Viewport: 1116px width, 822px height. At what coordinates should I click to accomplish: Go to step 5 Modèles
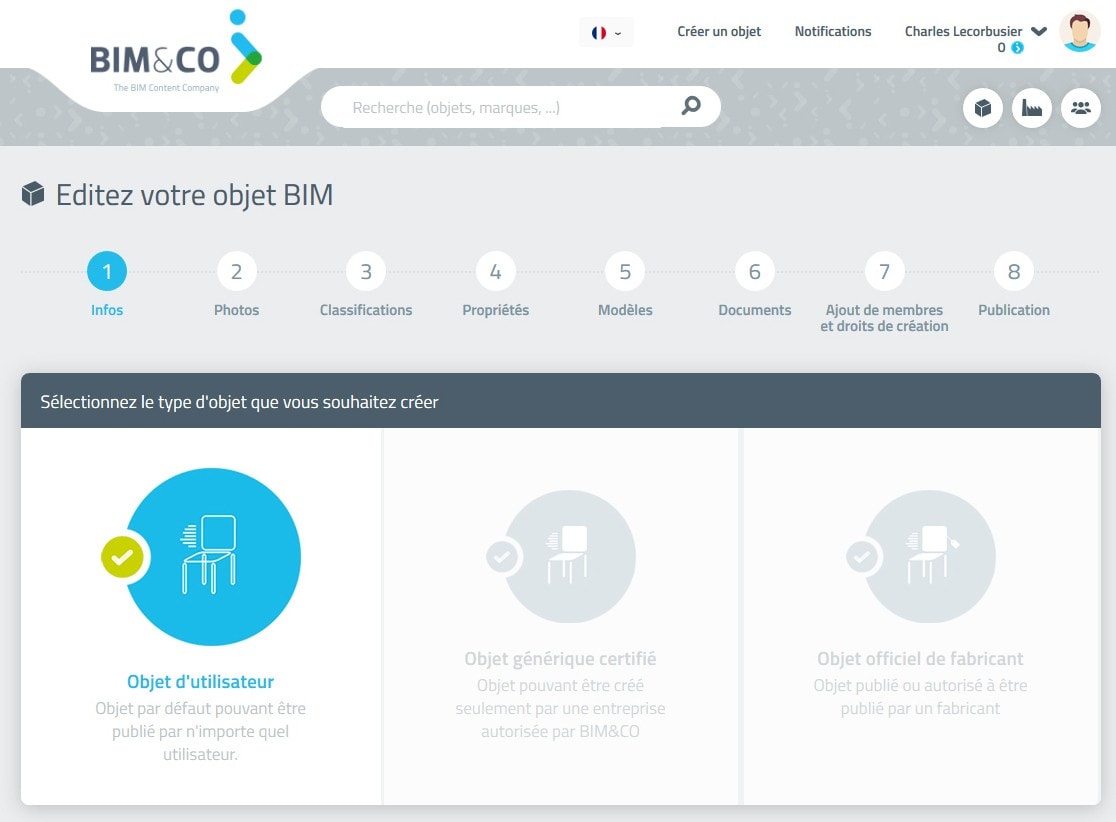625,272
